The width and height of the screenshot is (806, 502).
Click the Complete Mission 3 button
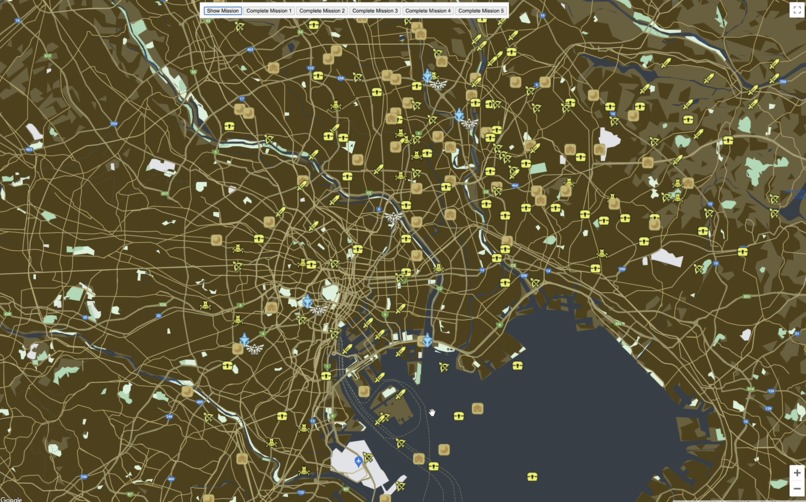click(x=375, y=10)
